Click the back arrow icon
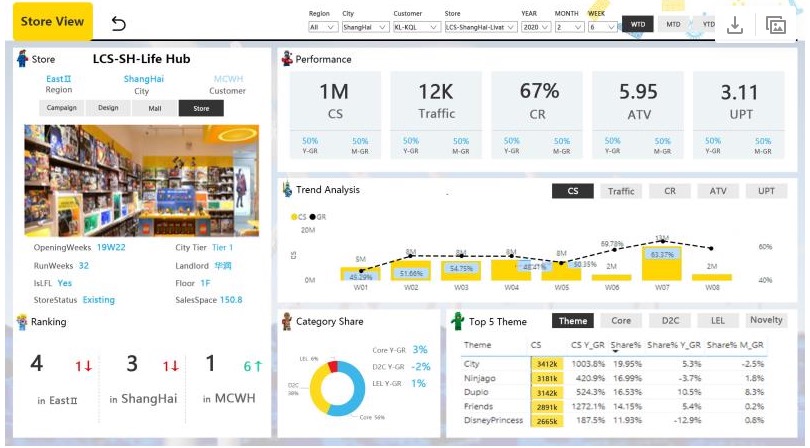 pyautogui.click(x=119, y=22)
